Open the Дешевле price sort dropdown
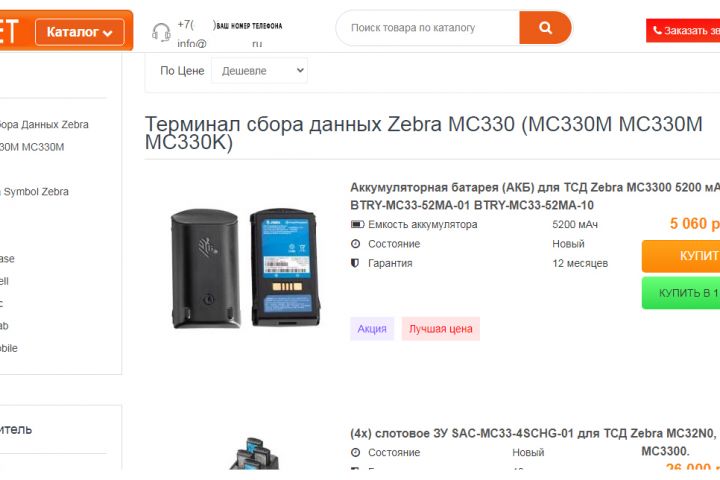 259,71
